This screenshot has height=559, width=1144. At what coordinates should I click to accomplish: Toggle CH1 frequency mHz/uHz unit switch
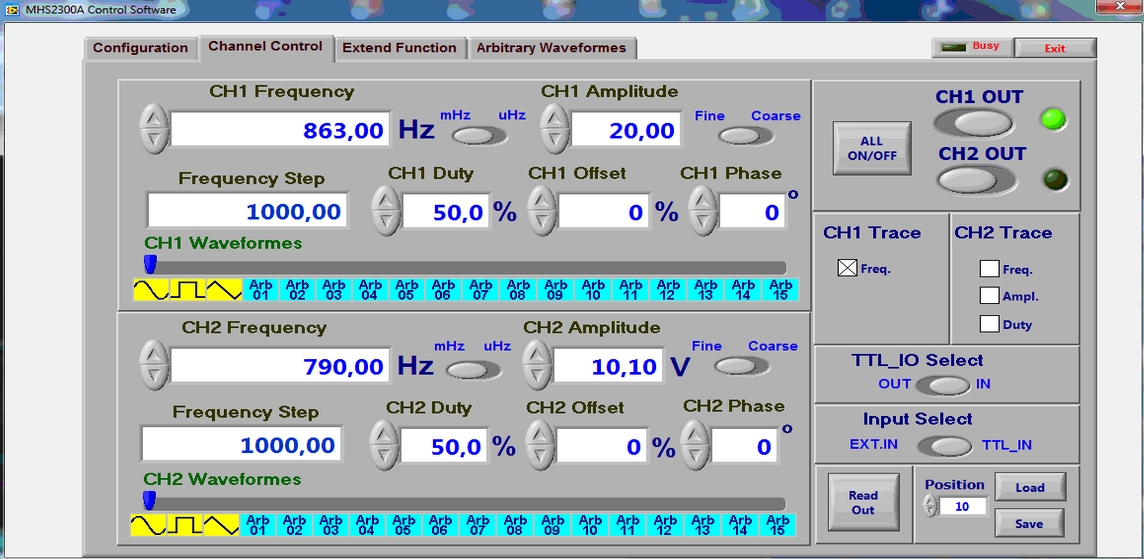click(x=480, y=136)
